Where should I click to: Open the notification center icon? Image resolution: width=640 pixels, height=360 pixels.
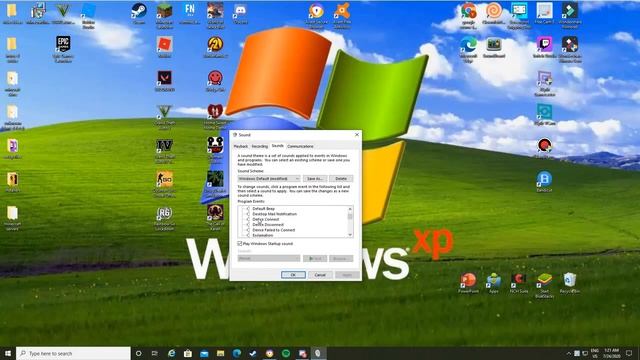629,353
